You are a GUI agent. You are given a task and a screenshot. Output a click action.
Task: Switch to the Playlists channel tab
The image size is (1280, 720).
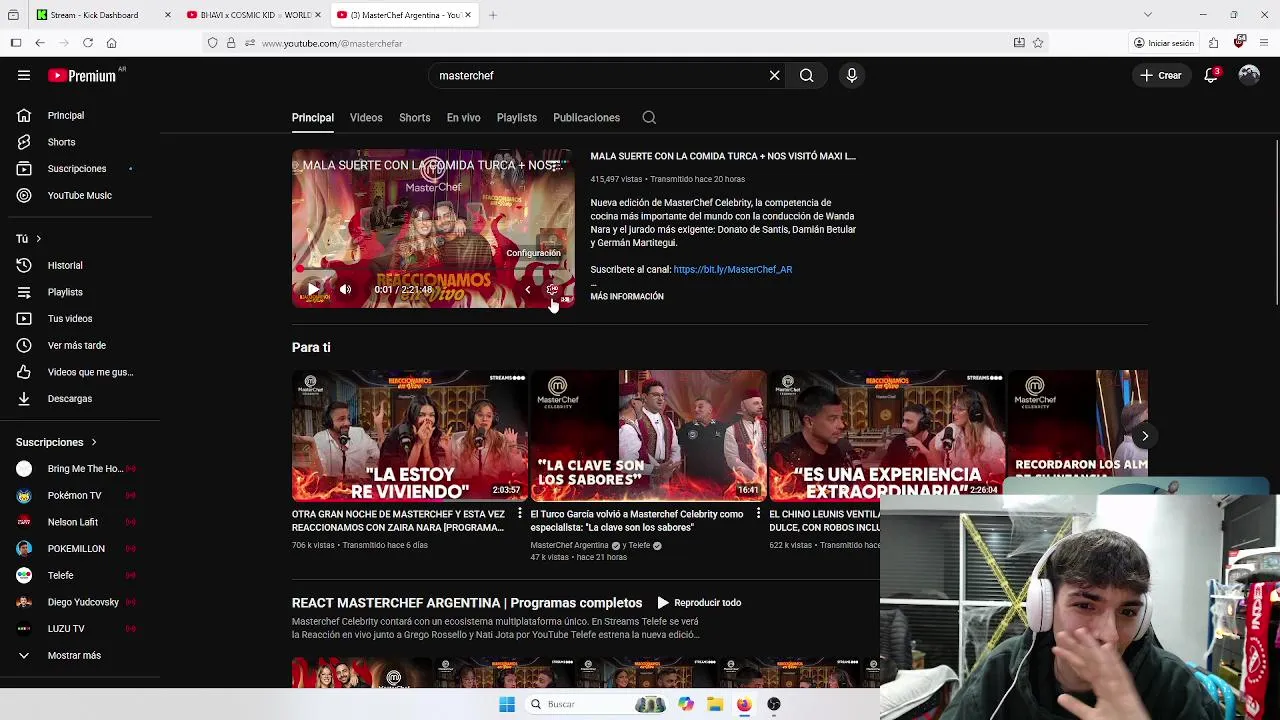click(x=517, y=118)
